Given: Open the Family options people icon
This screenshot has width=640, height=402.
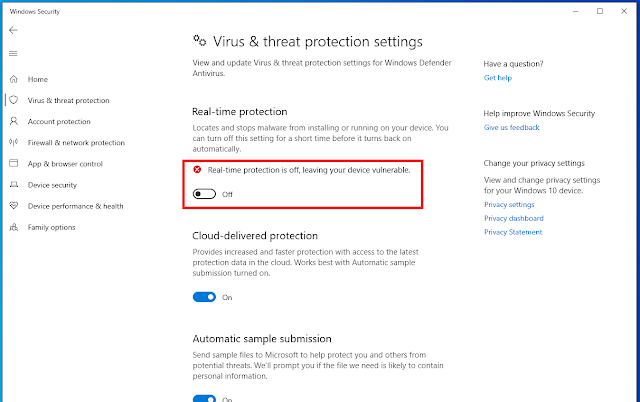Looking at the screenshot, I should click(x=14, y=227).
